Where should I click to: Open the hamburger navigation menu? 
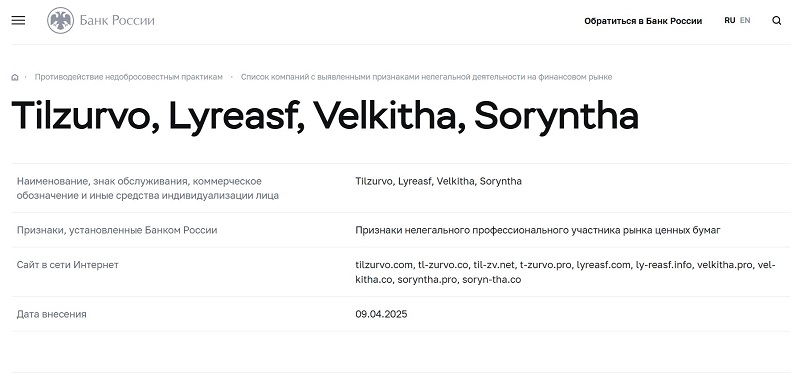point(18,20)
